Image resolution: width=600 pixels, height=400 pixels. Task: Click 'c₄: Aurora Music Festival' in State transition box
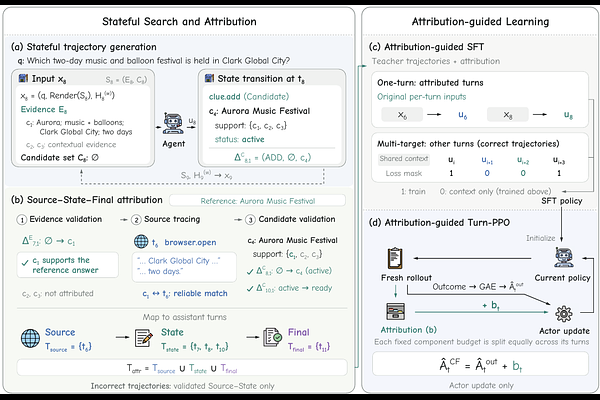[x=259, y=111]
